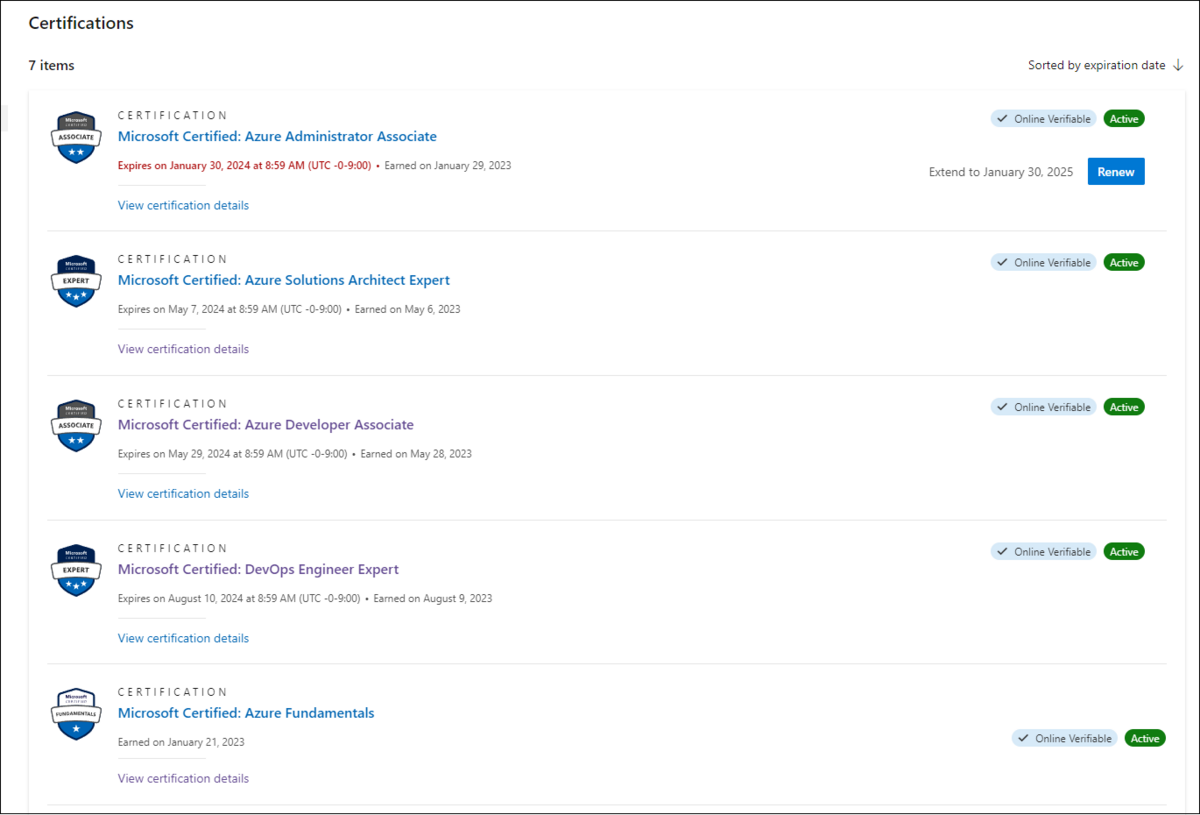Click 'Earned on January 29, 2023' text
The image size is (1200, 815).
pyautogui.click(x=448, y=165)
